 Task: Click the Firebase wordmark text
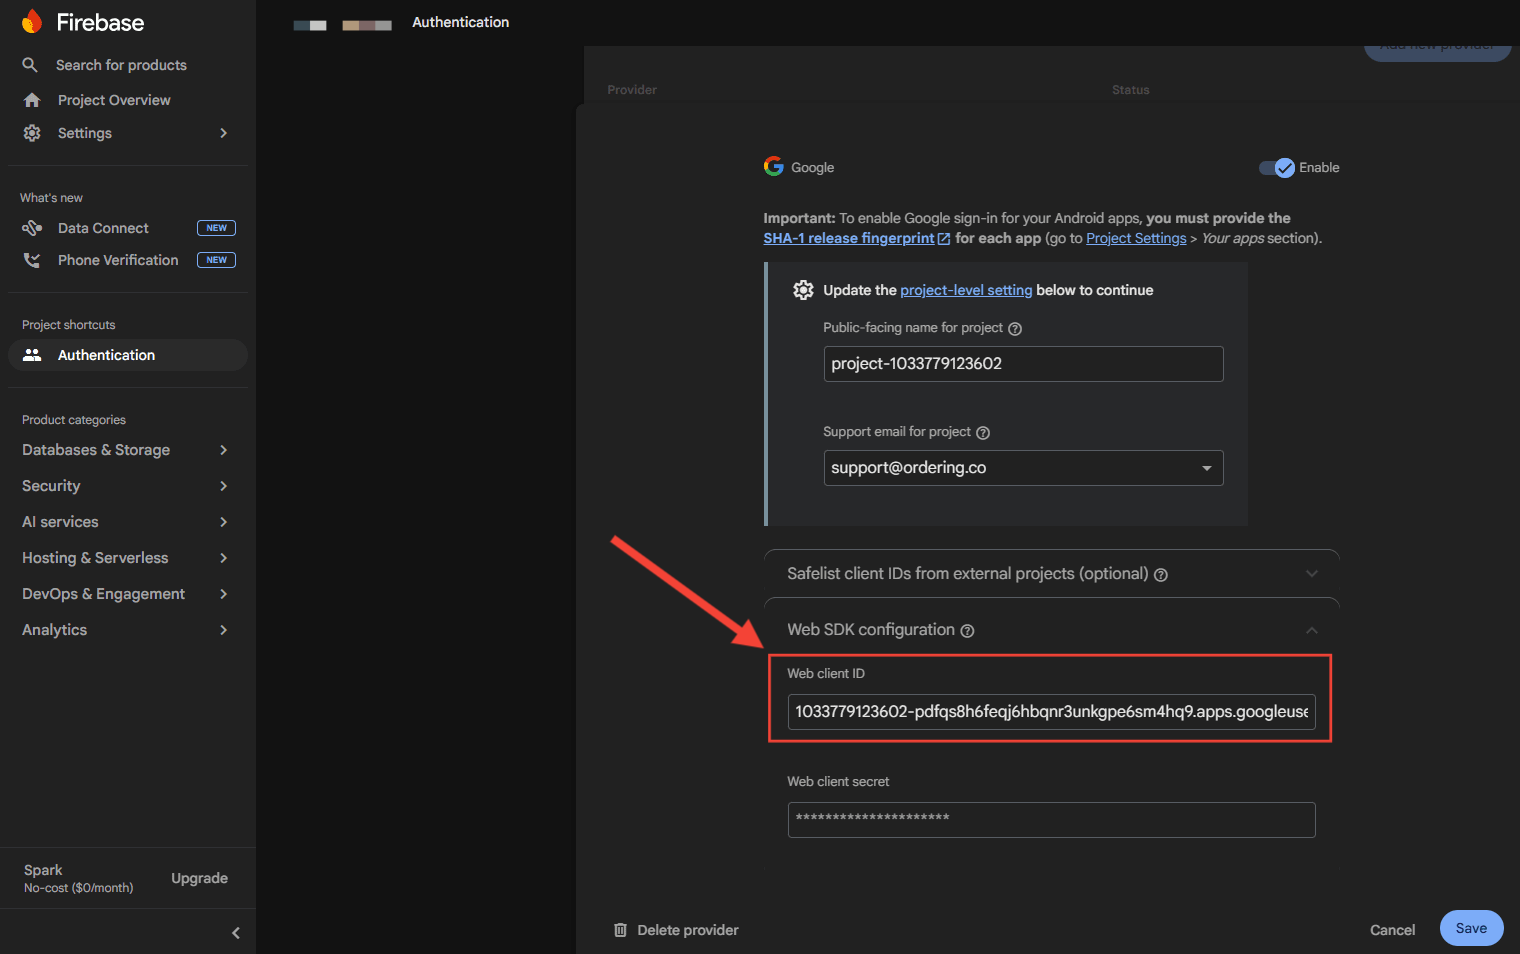(x=100, y=22)
